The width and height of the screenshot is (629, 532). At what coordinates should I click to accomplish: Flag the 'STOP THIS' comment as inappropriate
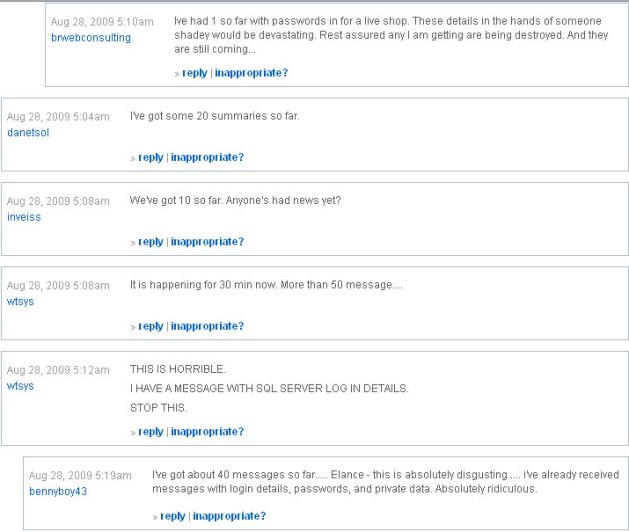click(207, 432)
